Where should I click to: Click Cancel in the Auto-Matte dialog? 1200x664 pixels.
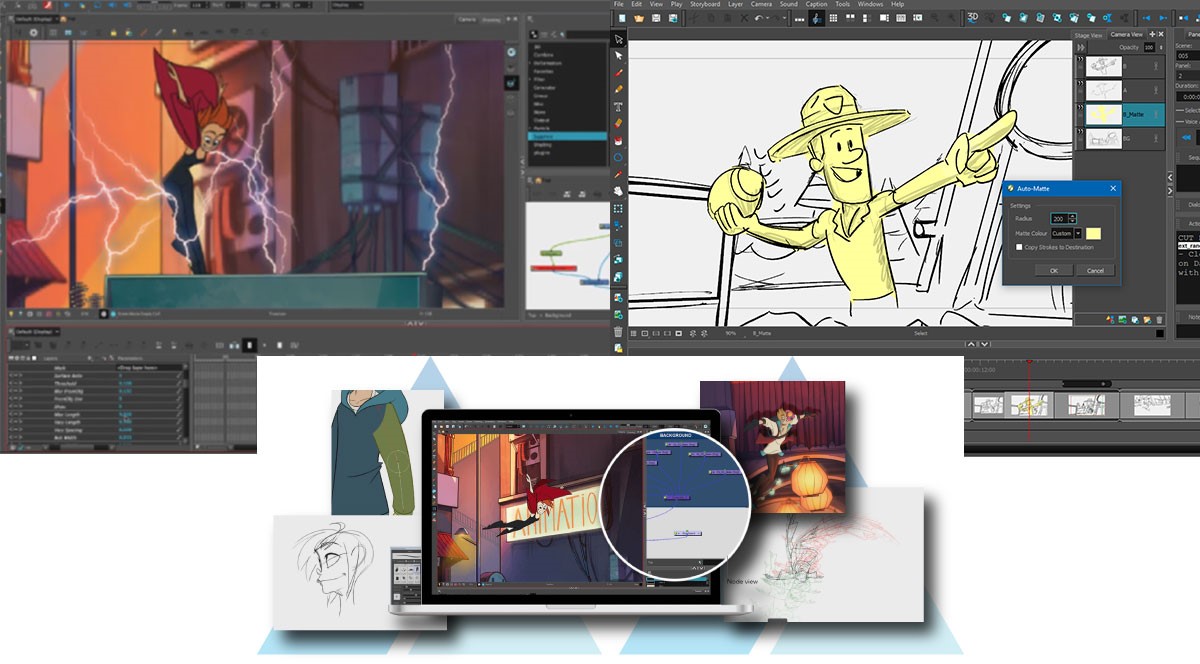point(1096,270)
